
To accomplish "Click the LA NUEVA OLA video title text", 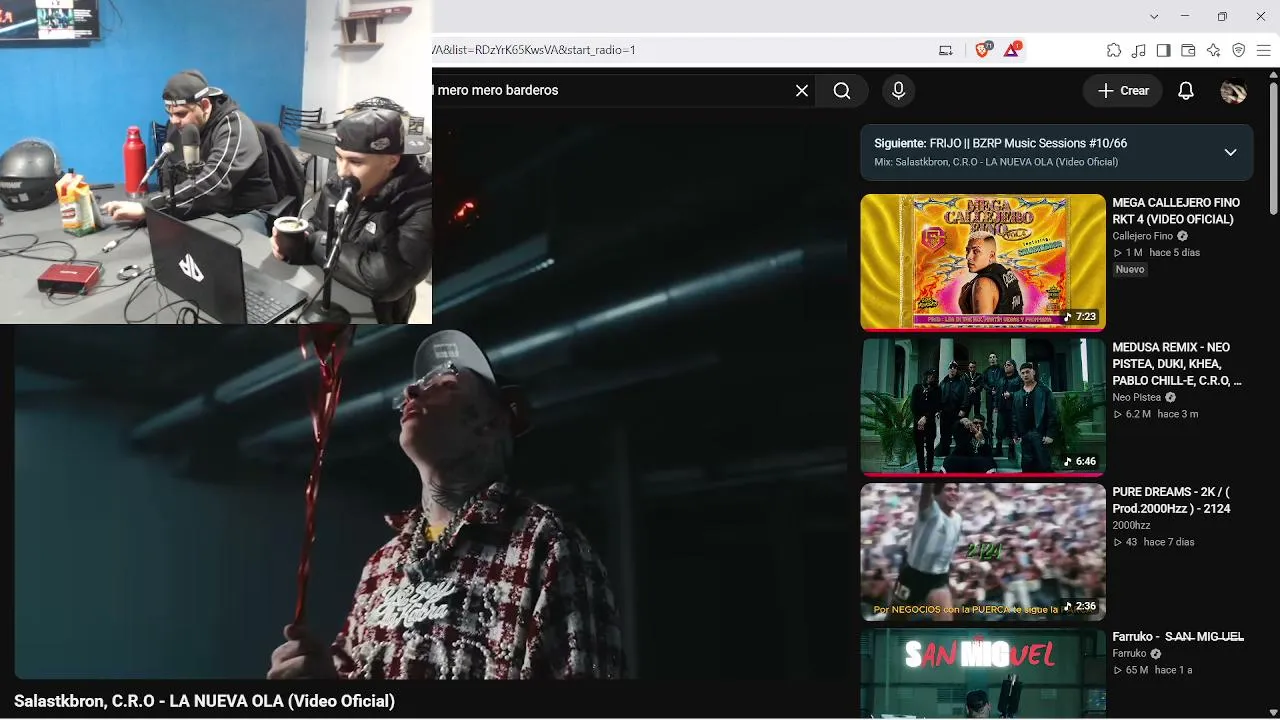I will (x=204, y=701).
